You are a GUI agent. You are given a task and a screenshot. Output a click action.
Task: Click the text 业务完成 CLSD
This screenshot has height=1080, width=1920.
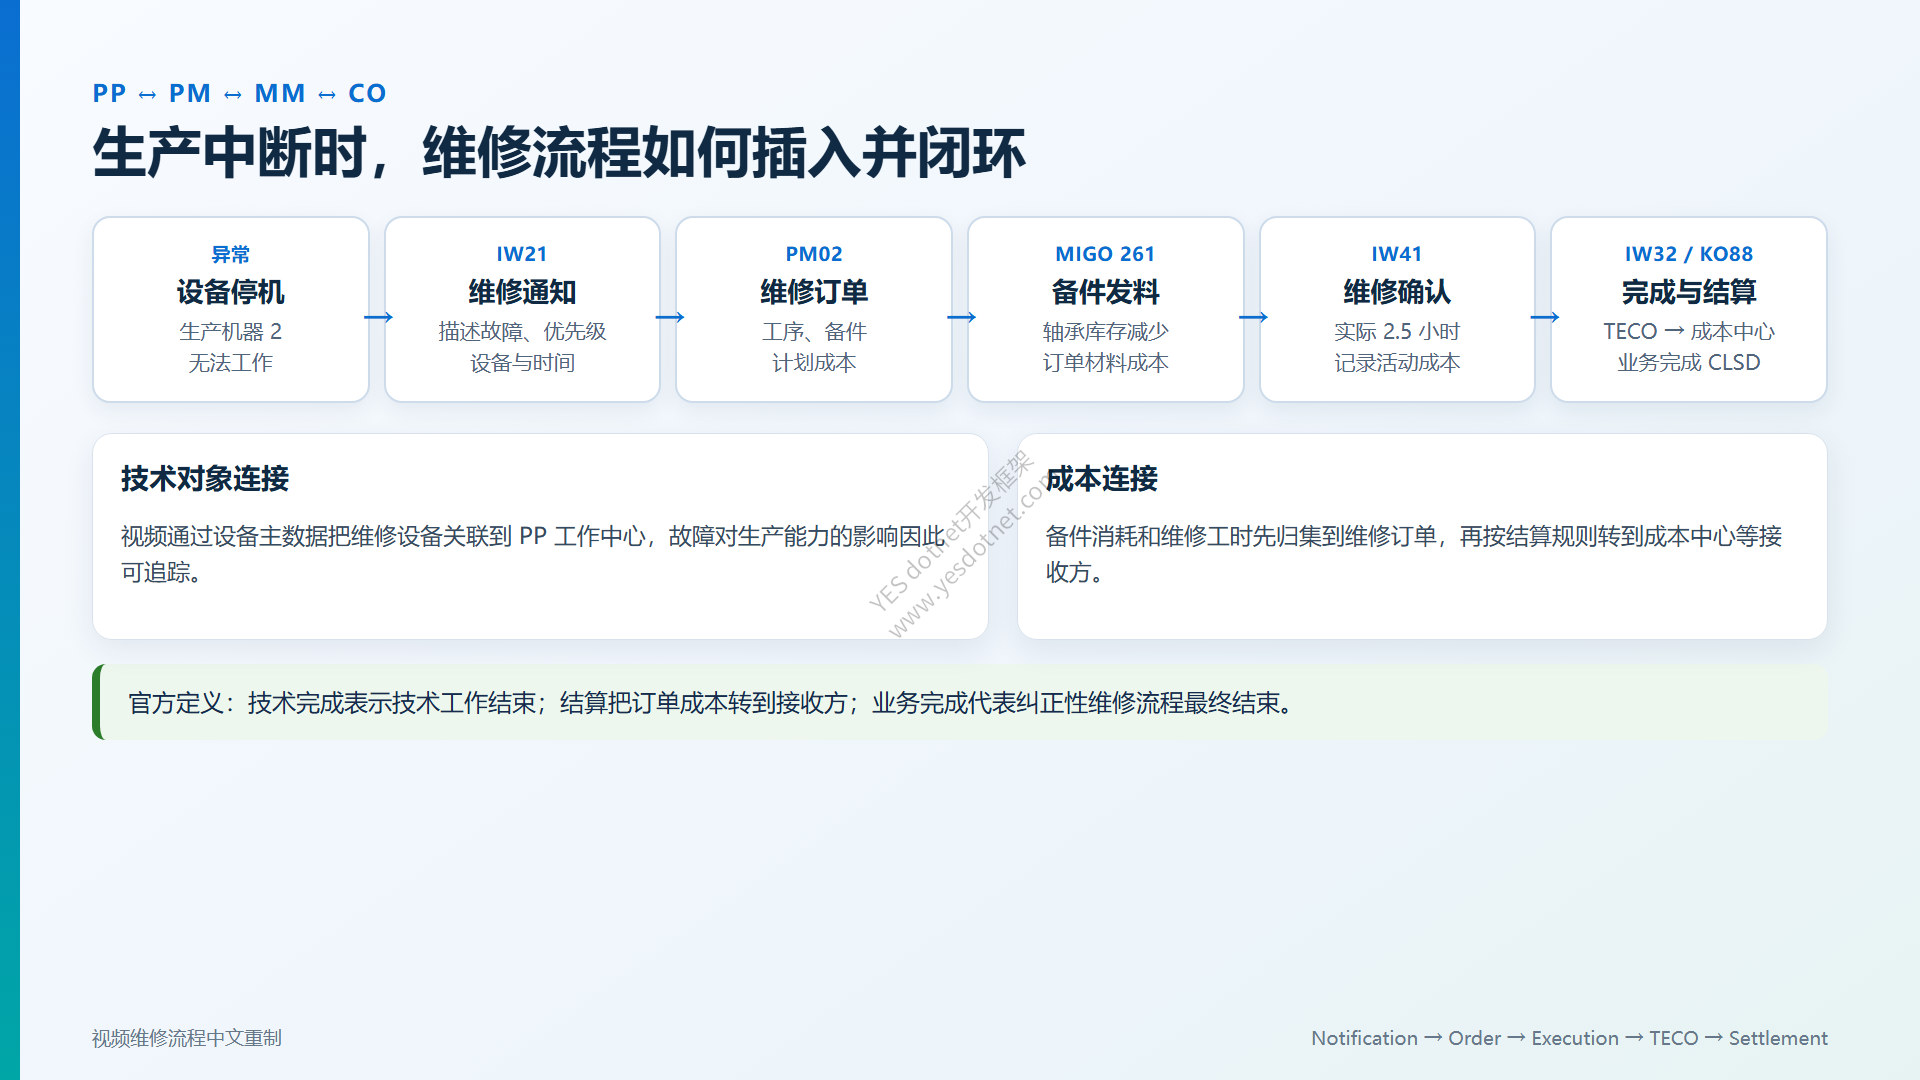tap(1689, 362)
